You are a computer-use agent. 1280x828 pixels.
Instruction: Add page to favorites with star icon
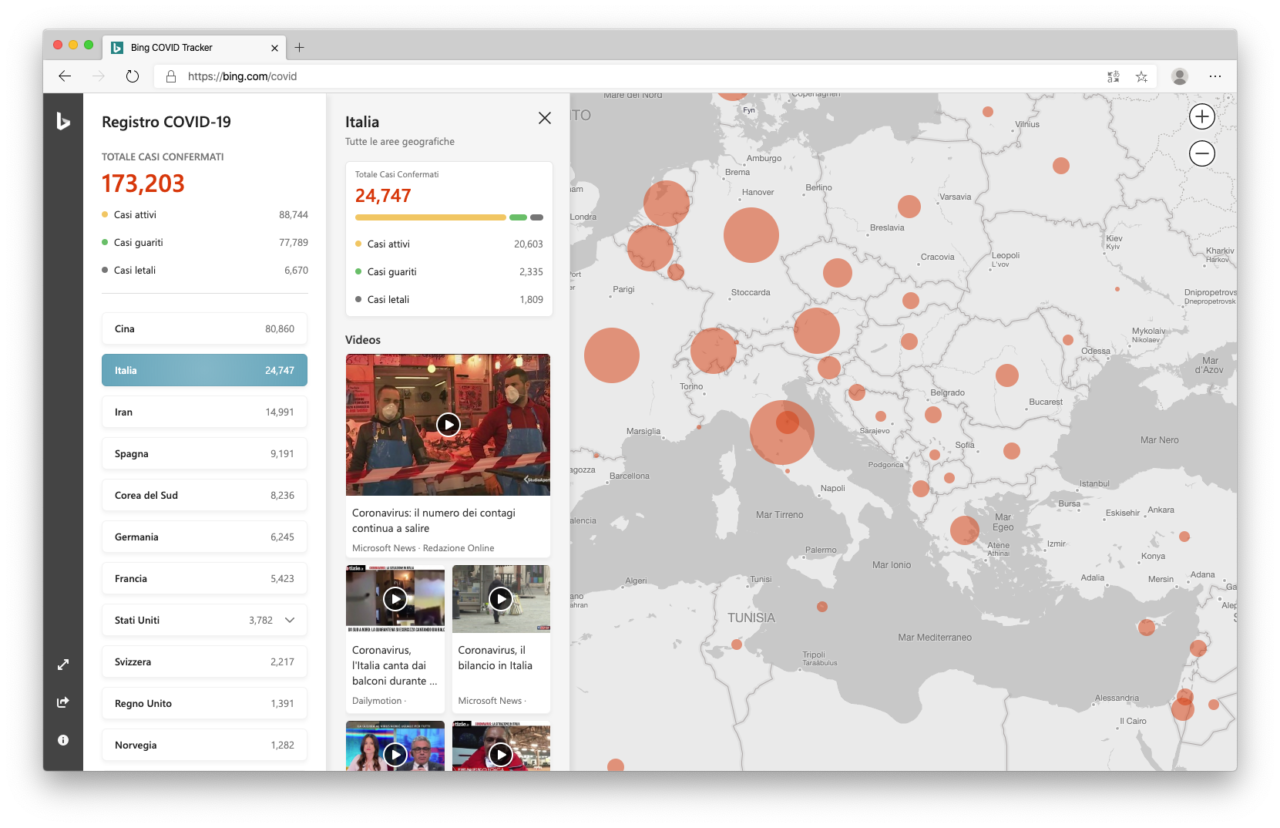(x=1141, y=76)
